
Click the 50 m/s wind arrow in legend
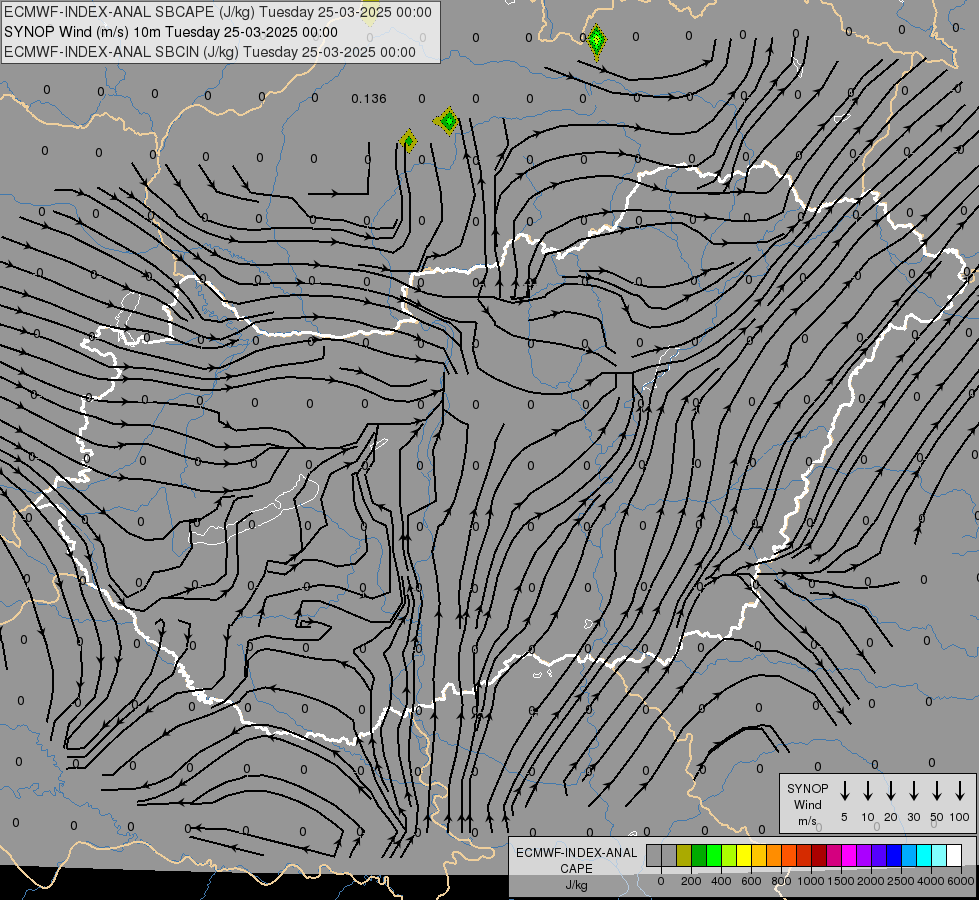click(x=937, y=790)
